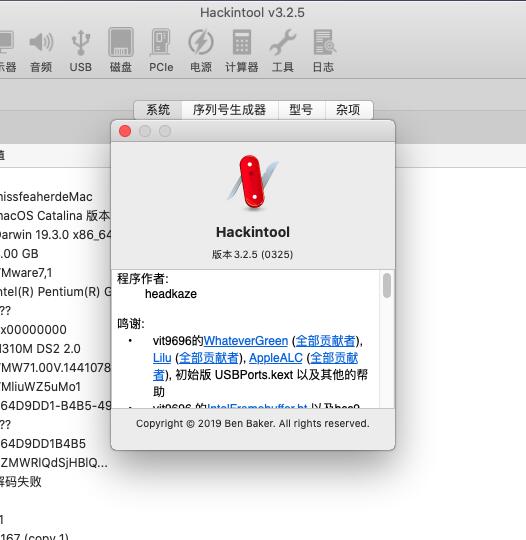Switch to the 杂项 tab

pos(348,110)
